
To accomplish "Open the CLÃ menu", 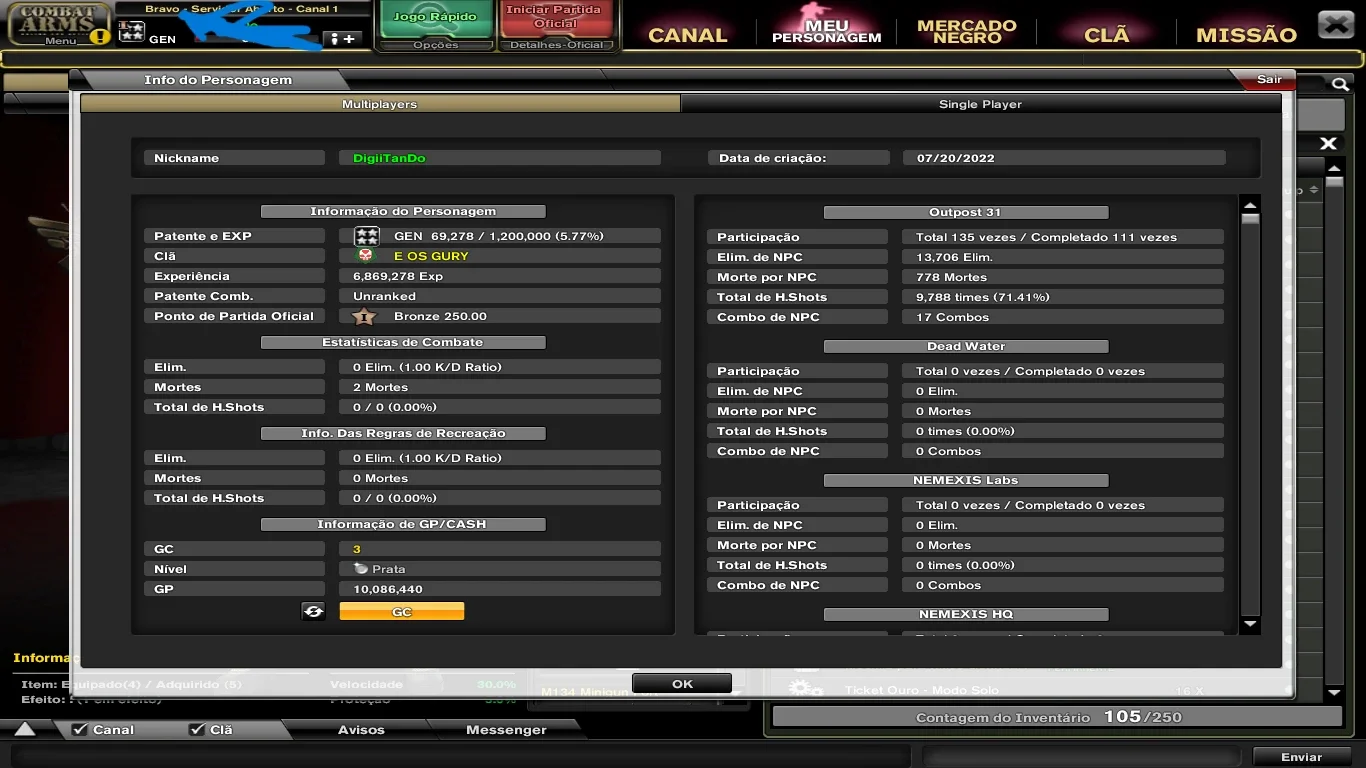I will [1107, 35].
